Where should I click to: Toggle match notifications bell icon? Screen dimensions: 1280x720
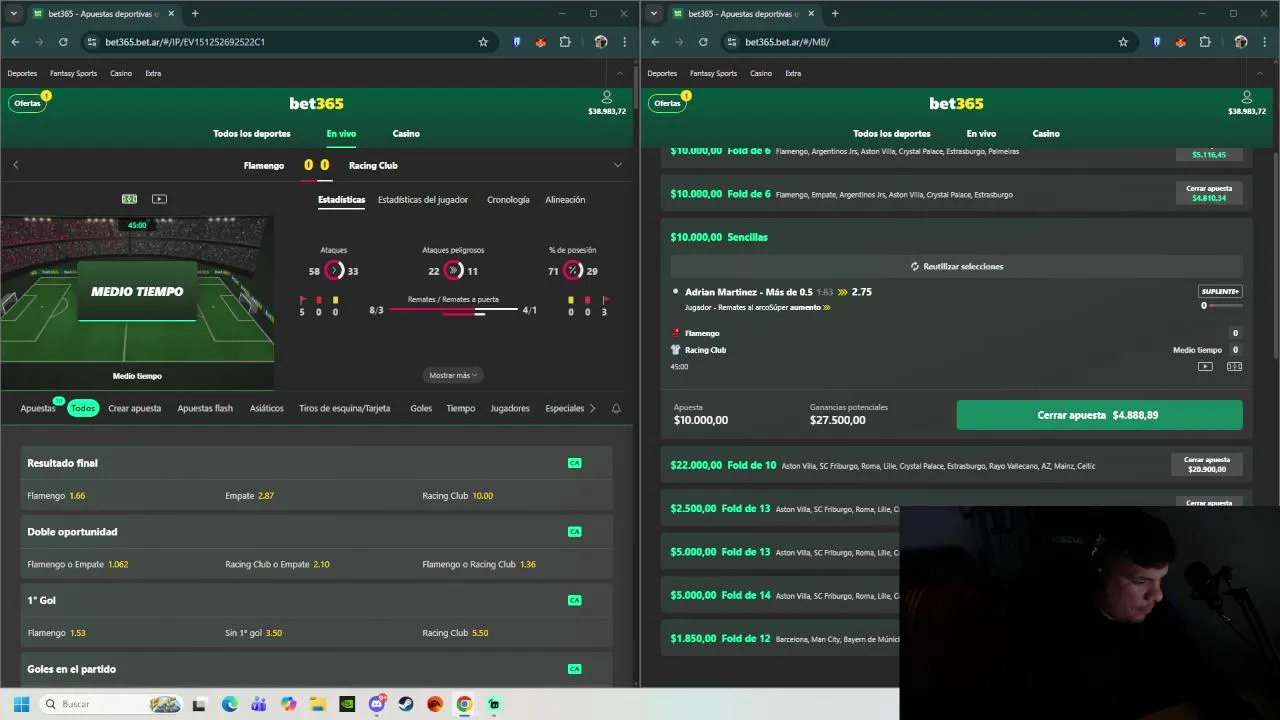click(616, 408)
